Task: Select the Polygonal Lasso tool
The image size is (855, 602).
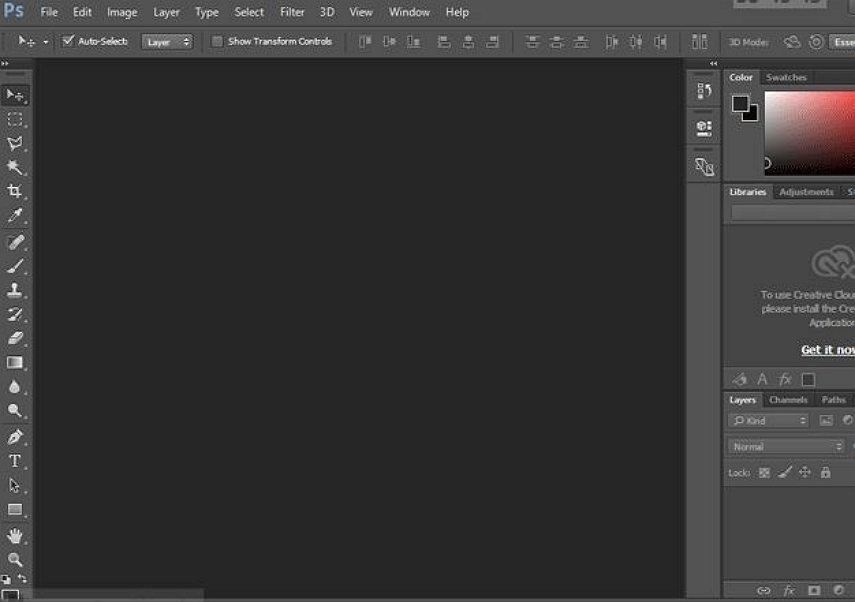Action: (x=15, y=143)
